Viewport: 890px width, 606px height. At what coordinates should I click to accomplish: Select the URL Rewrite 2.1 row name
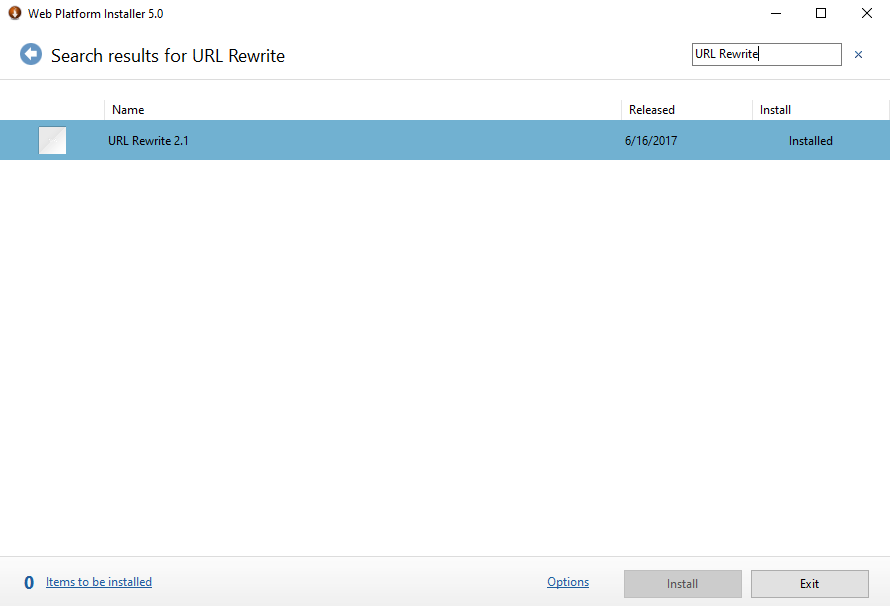148,141
